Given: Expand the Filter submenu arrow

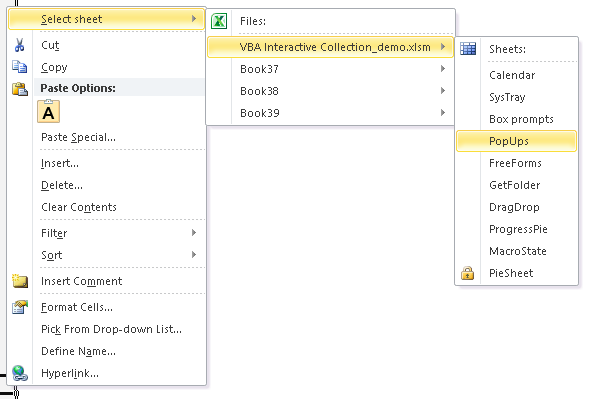Looking at the screenshot, I should coord(194,233).
